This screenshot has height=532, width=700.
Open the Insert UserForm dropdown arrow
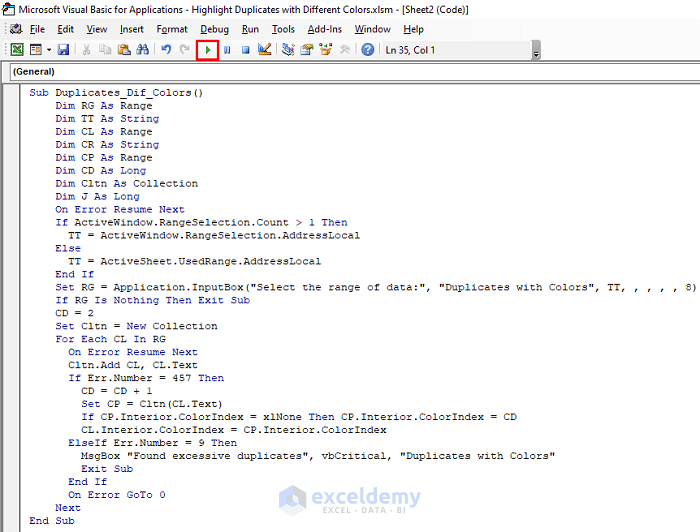tap(49, 50)
